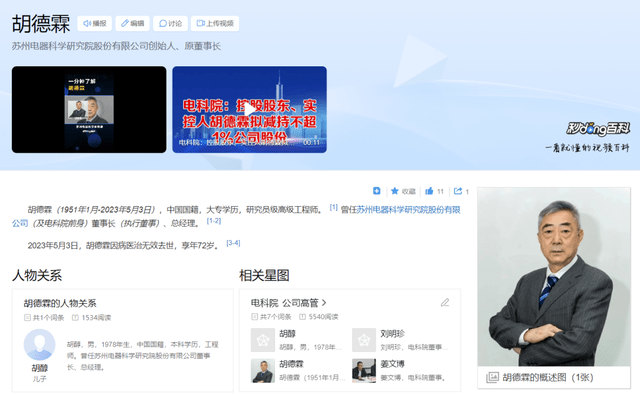Play the 电科院 shareholder video

[x=249, y=110]
